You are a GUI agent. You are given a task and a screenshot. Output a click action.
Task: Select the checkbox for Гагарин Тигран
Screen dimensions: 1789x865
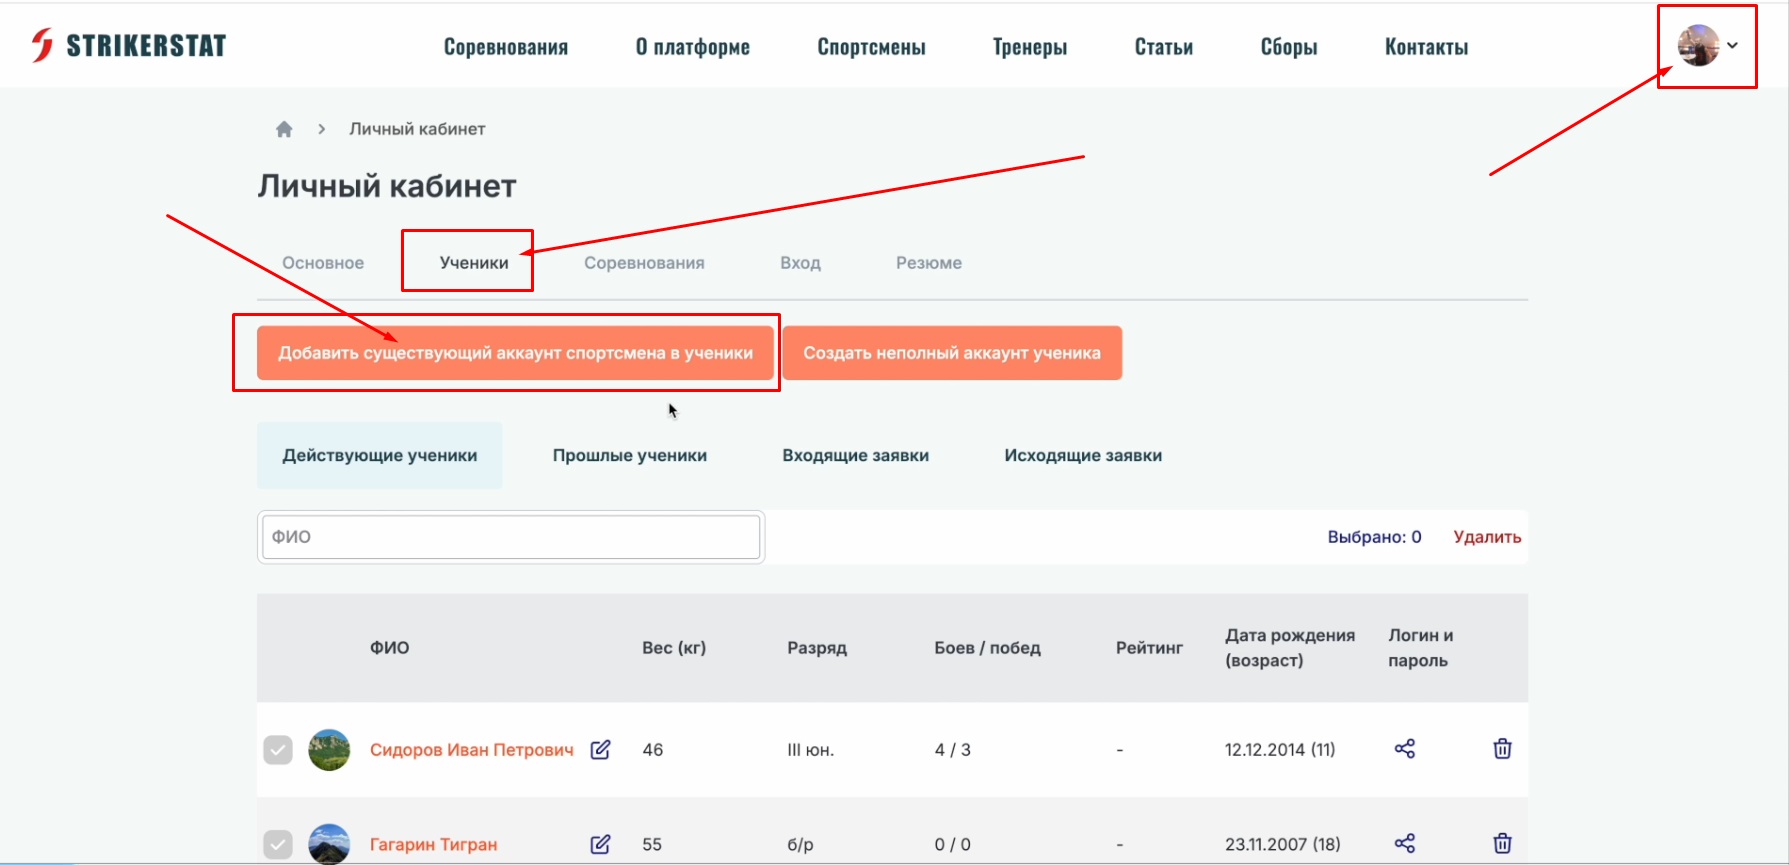(x=278, y=844)
